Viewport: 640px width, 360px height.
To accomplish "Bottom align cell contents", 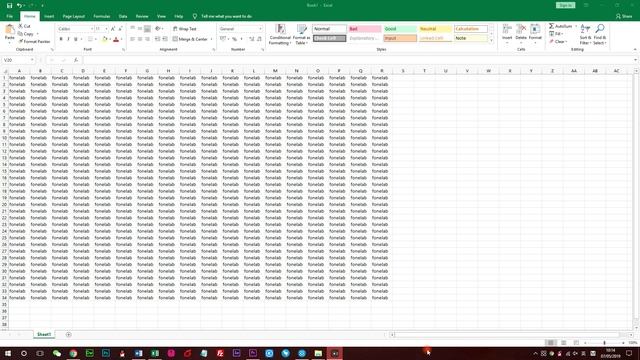I will [x=147, y=29].
